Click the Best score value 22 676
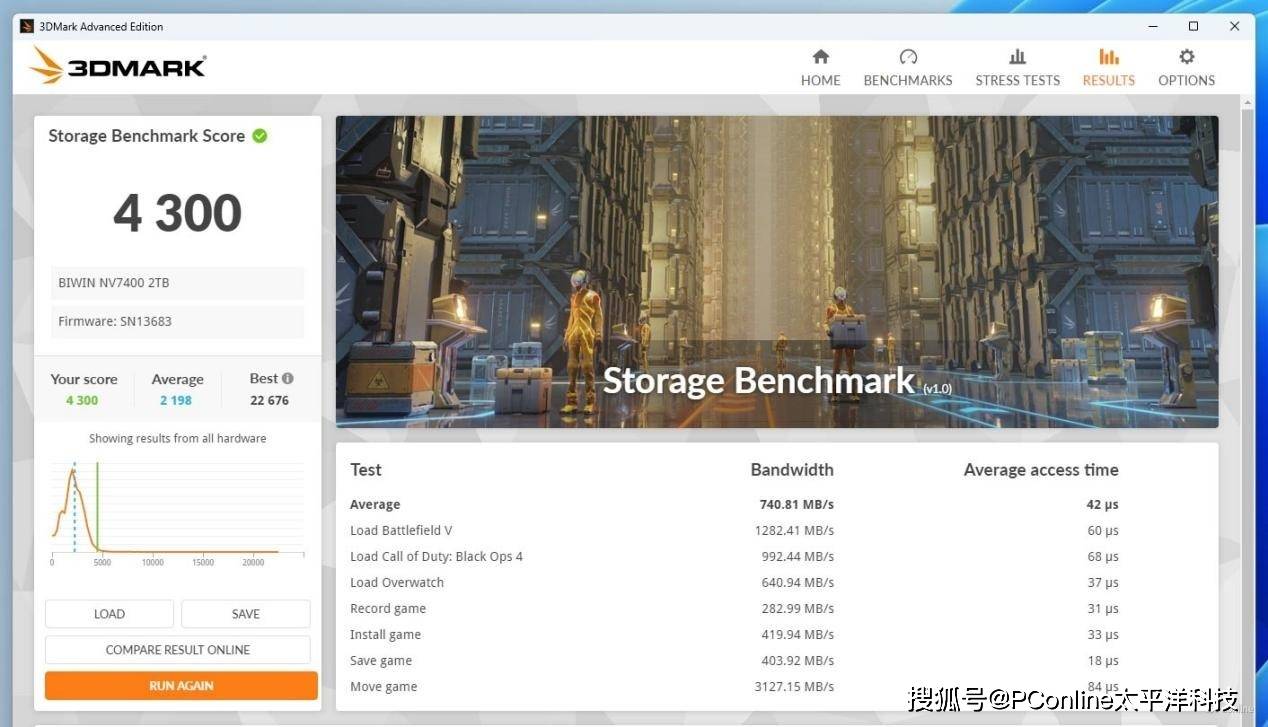 (270, 400)
